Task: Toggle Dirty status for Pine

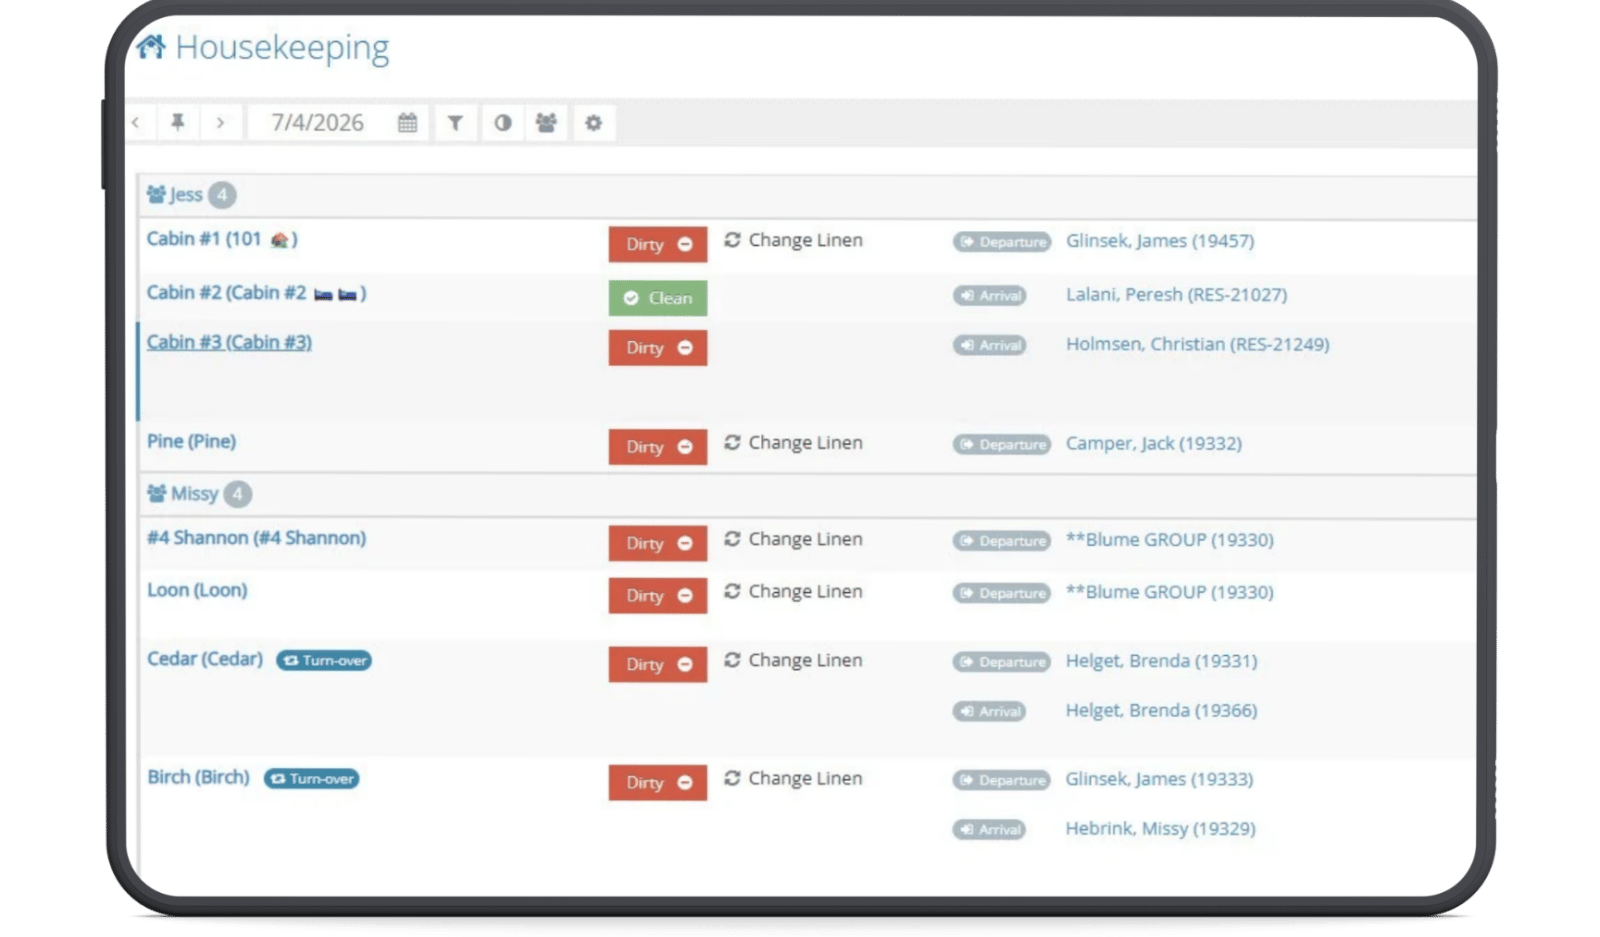Action: click(x=658, y=447)
